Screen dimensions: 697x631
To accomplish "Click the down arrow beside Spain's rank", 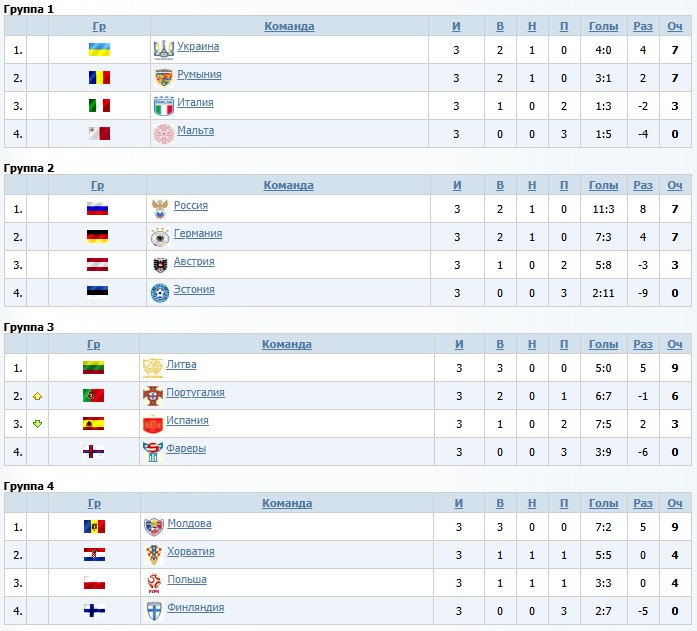I will 37,424.
